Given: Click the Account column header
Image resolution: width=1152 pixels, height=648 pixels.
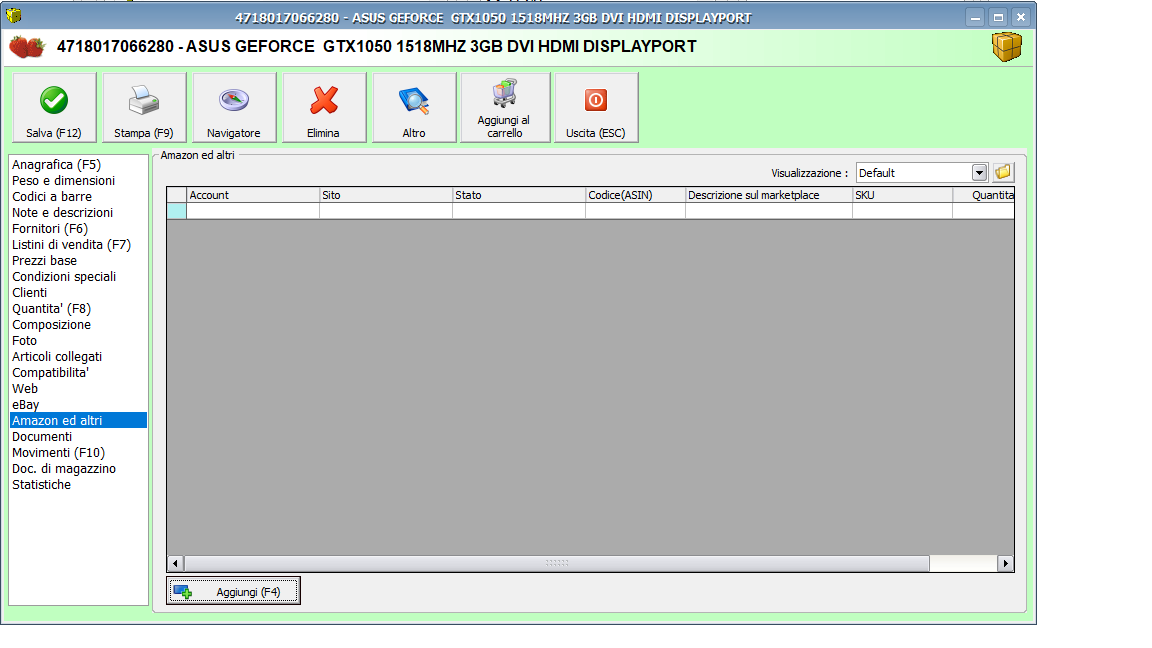Looking at the screenshot, I should (x=253, y=195).
